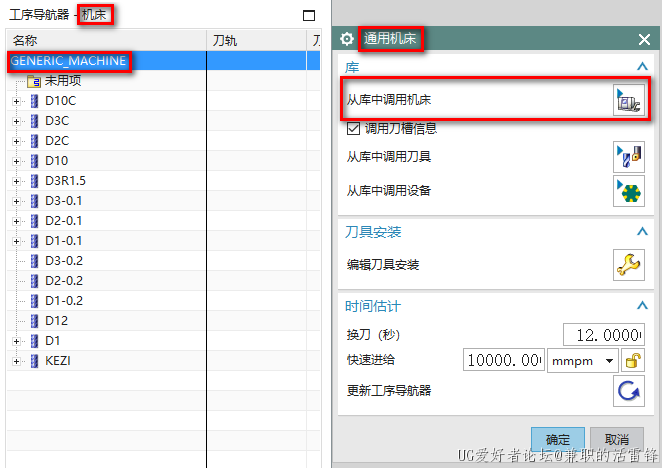Screen dimensions: 662x468
Task: Expand the D10C tool node
Action: pos(16,101)
